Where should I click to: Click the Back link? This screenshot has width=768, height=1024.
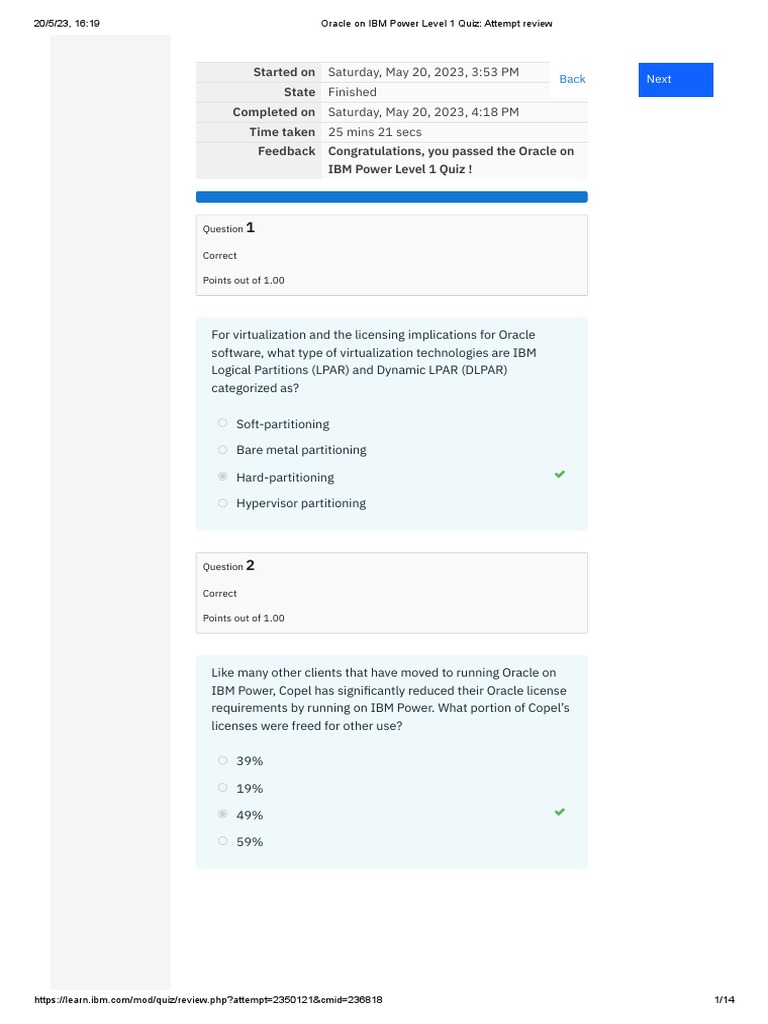pyautogui.click(x=572, y=79)
